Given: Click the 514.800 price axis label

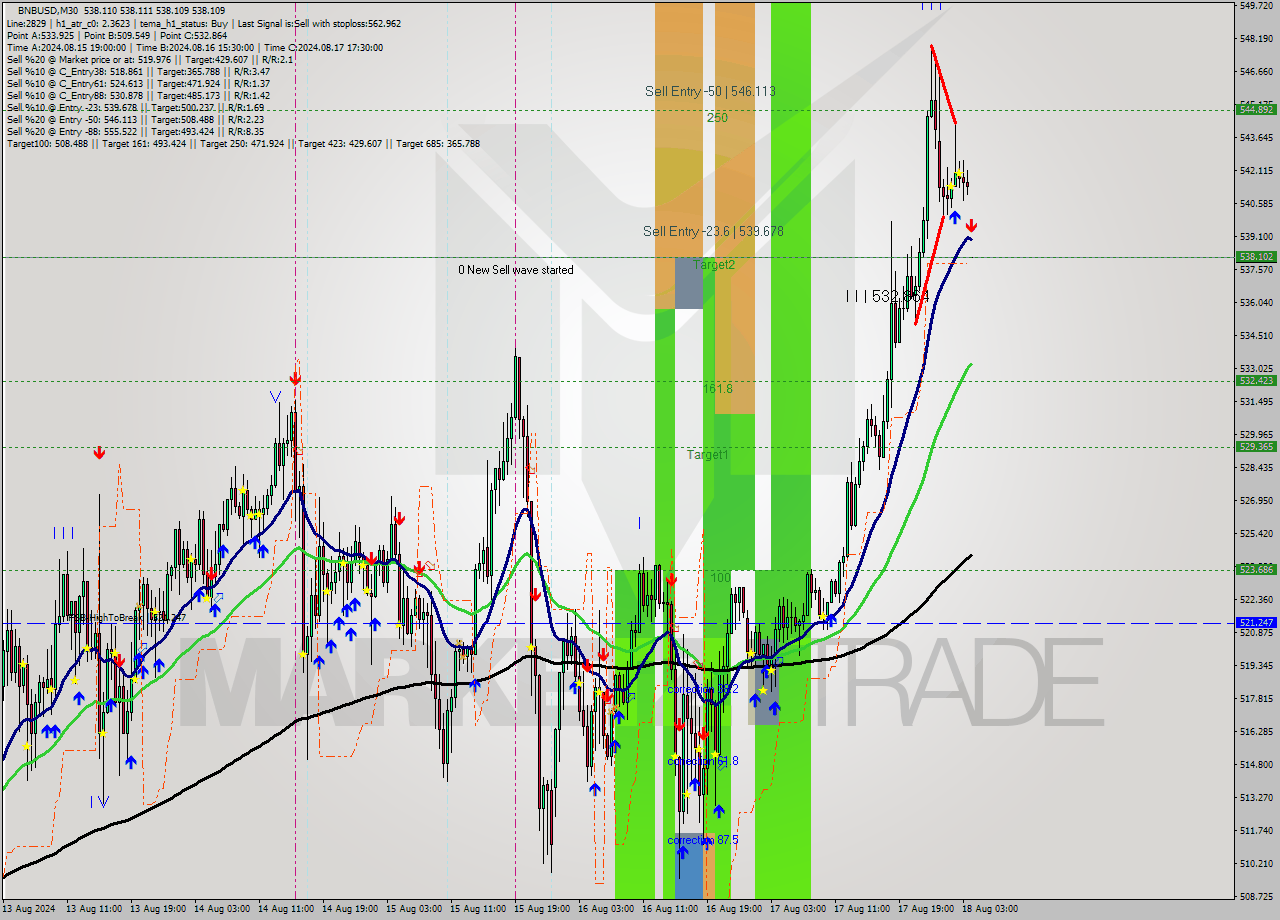Looking at the screenshot, I should [1256, 764].
